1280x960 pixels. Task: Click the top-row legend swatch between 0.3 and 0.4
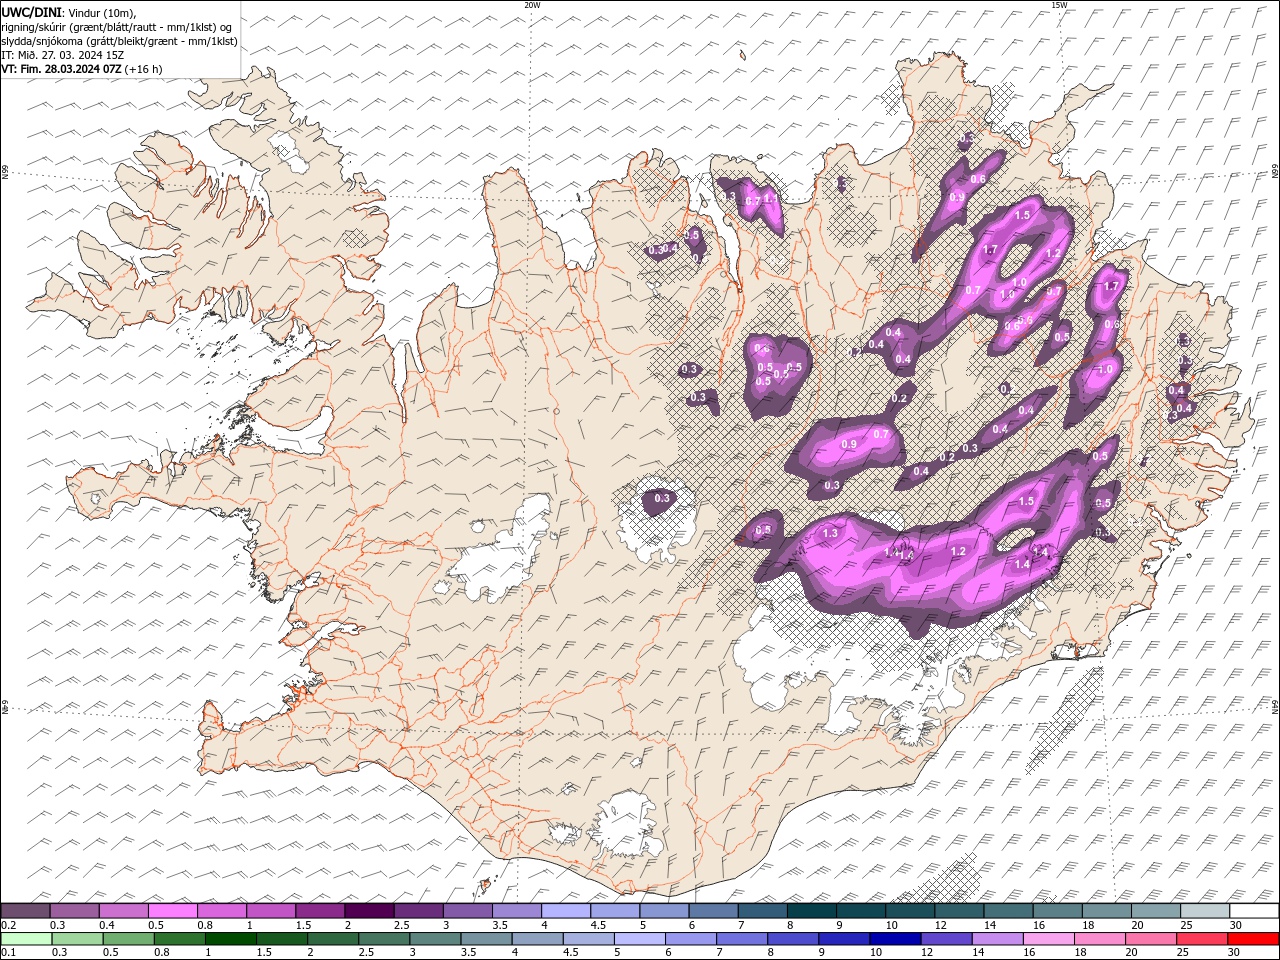pos(75,911)
